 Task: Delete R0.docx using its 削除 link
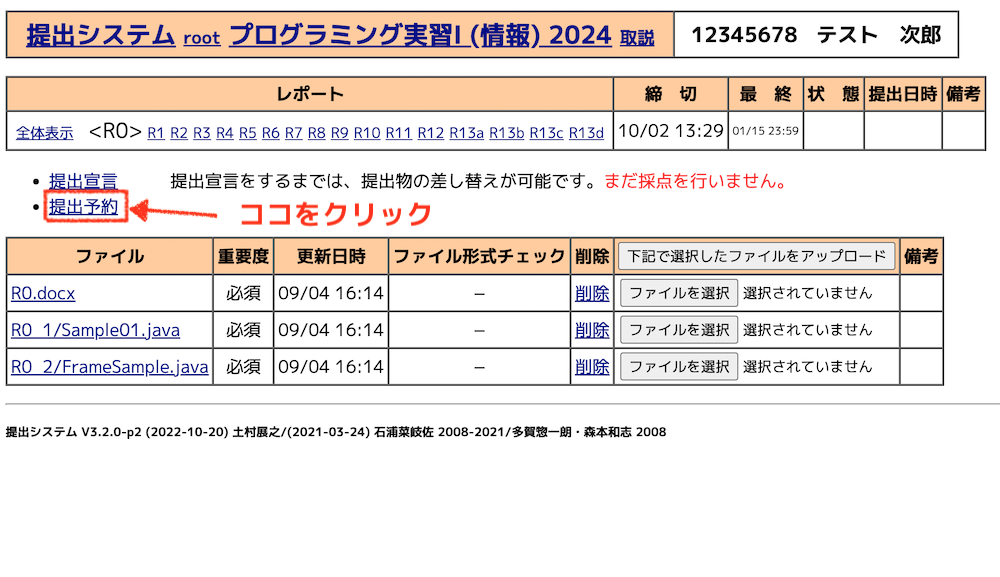592,293
